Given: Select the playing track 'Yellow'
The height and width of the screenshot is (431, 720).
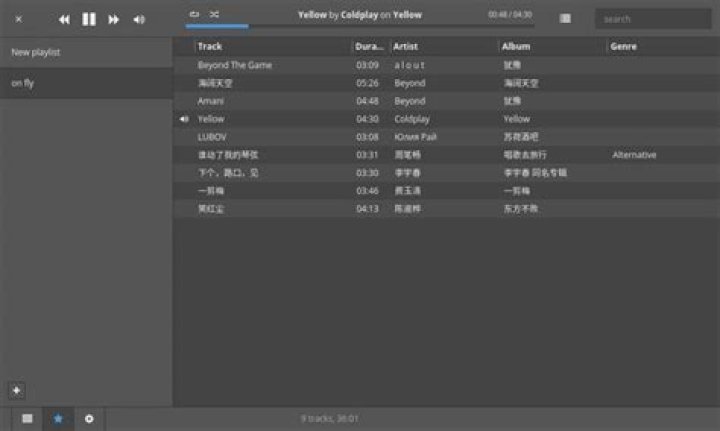Looking at the screenshot, I should point(211,119).
